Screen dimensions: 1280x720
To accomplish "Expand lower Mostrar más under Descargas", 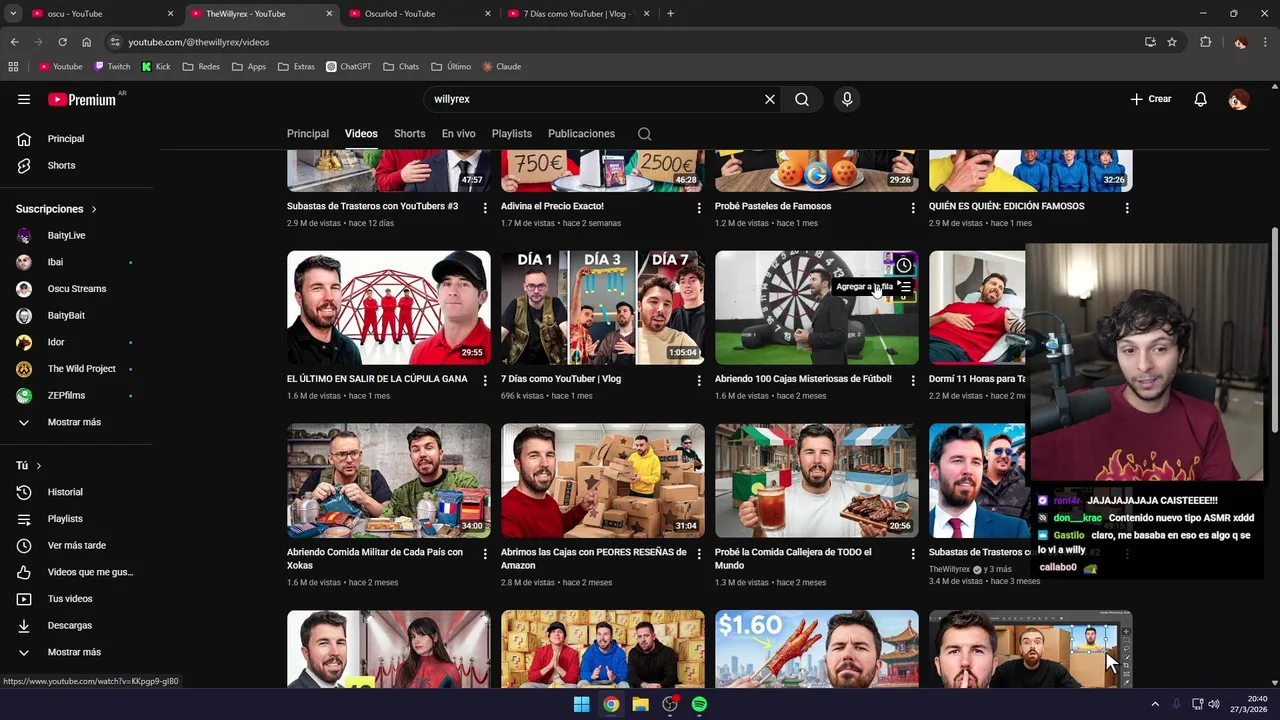I will point(76,652).
